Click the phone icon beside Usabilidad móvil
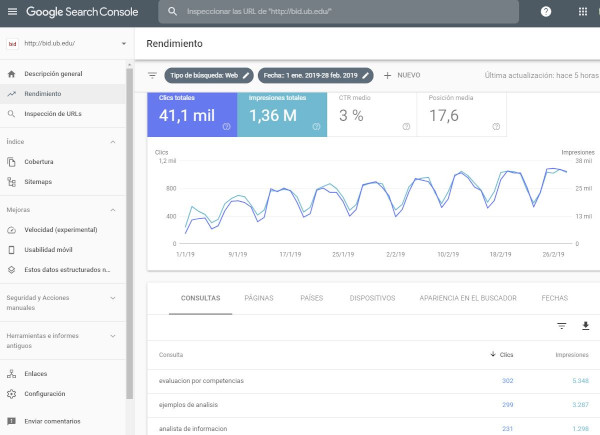 pos(11,250)
